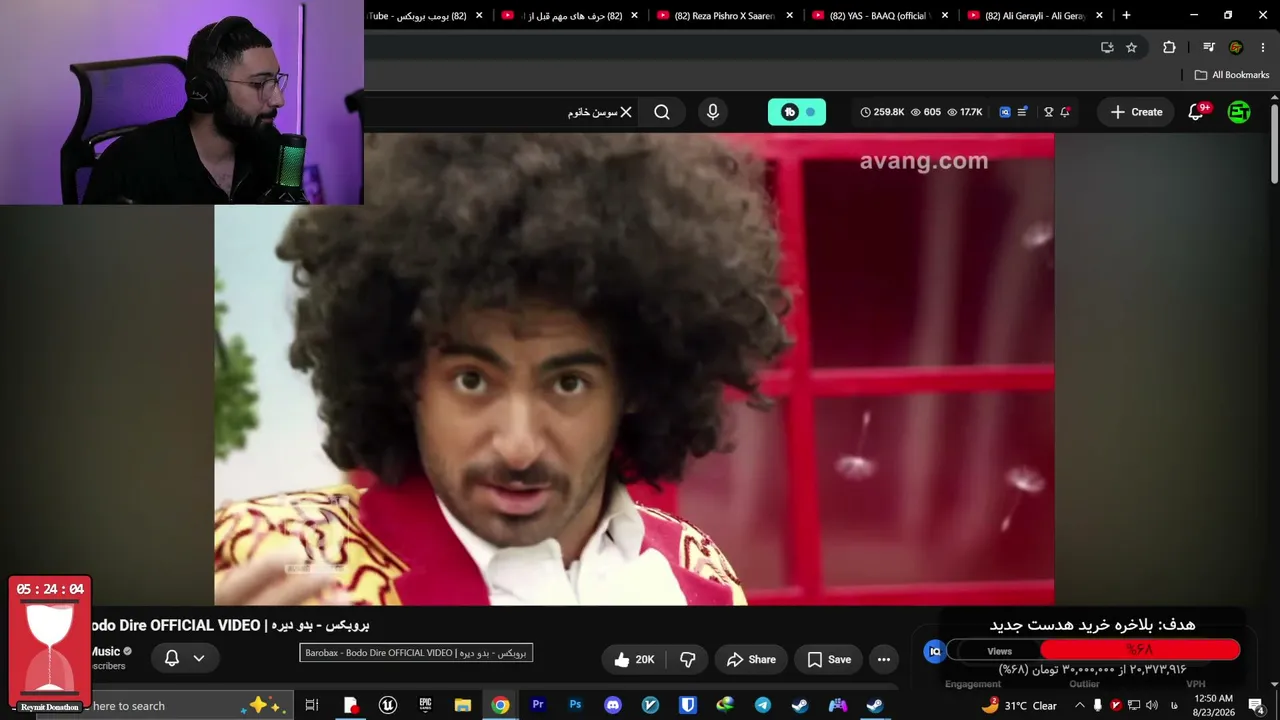Dislike the Bodo Dire video

point(688,659)
